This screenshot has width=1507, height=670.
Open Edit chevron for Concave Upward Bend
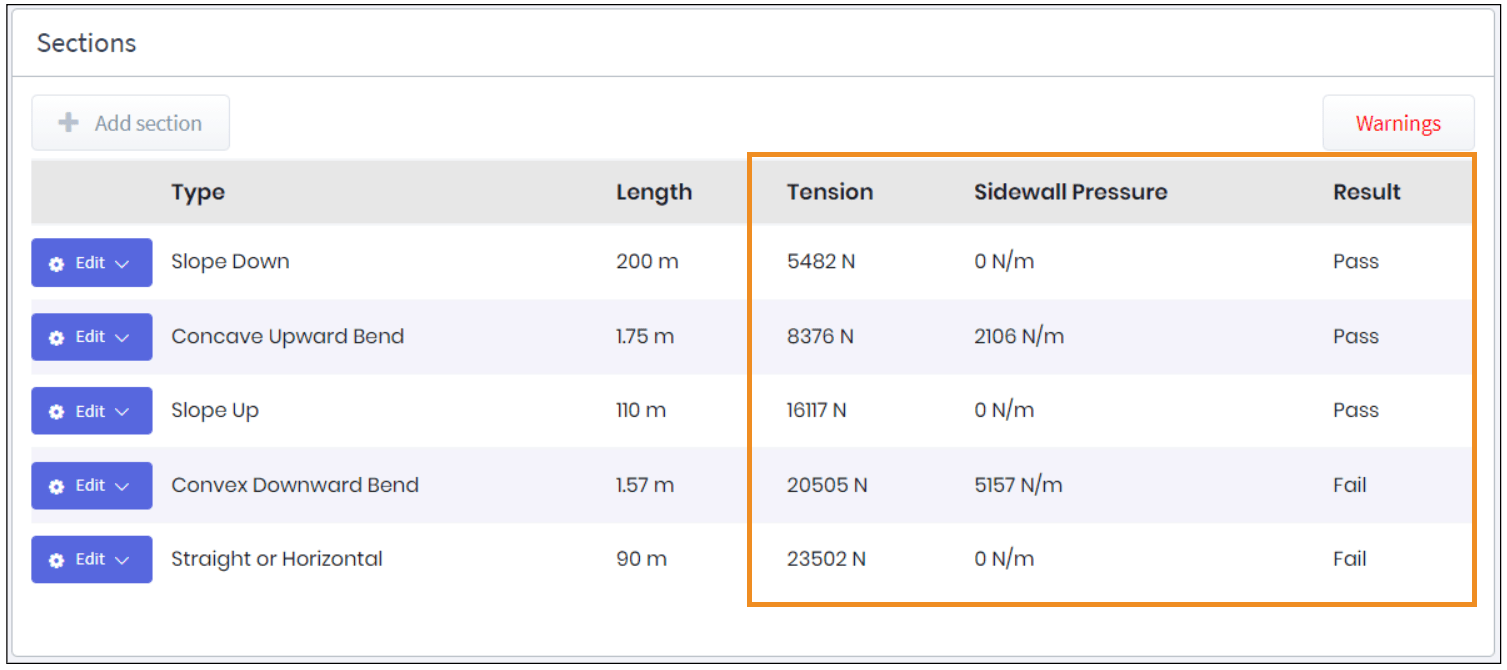[x=122, y=338]
